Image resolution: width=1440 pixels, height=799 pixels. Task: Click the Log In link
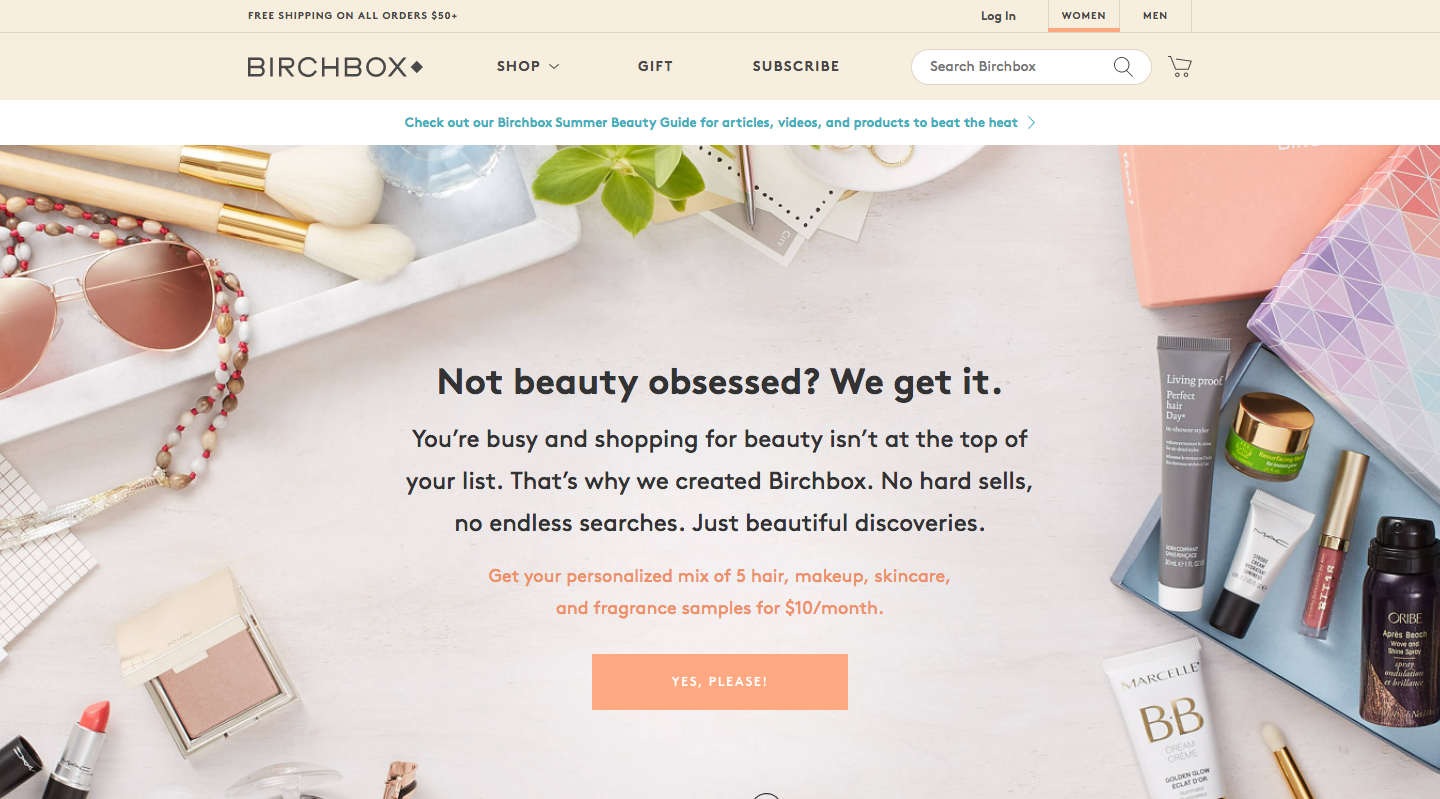(x=998, y=16)
